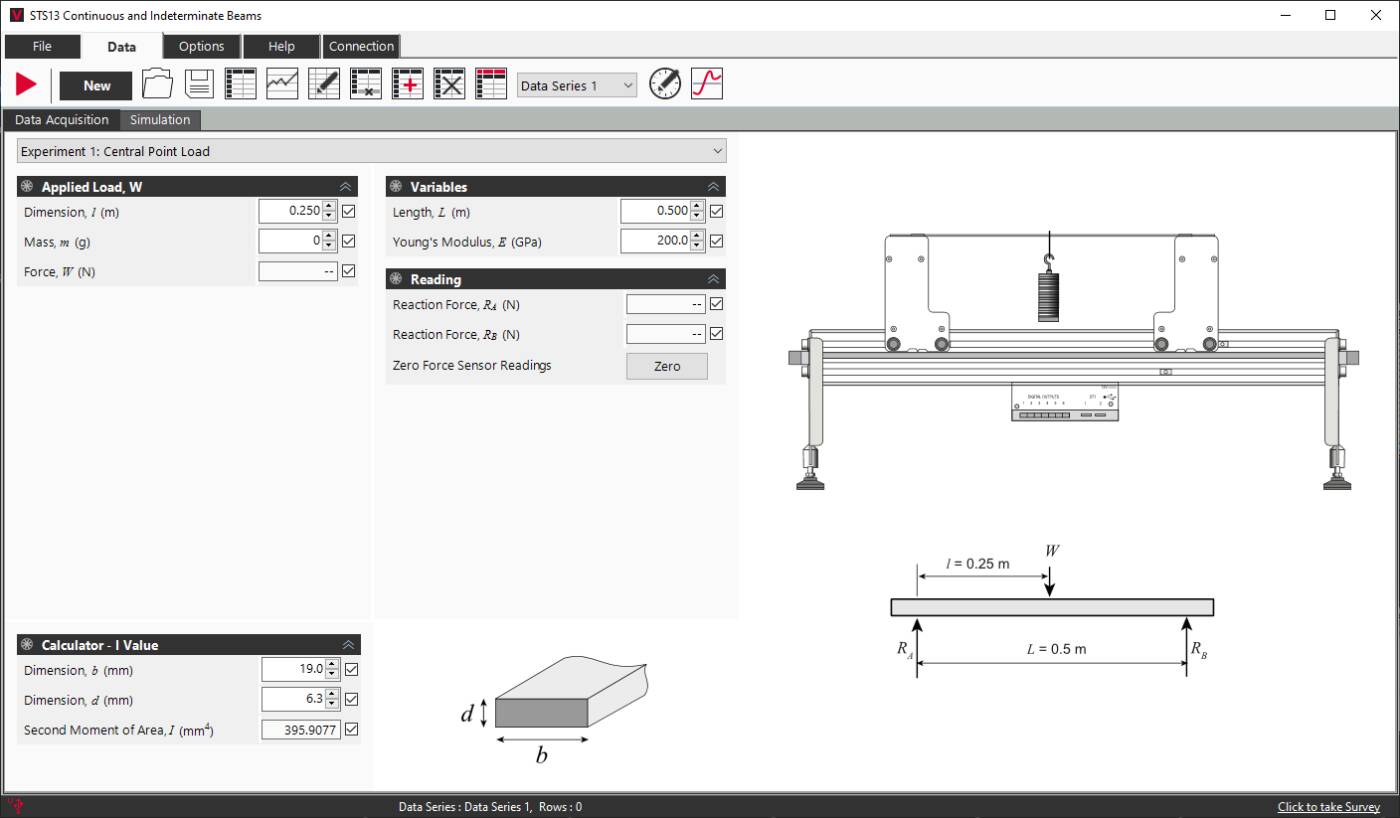Click the sensor signal curve icon
Viewport: 1400px width, 818px height.
click(707, 83)
